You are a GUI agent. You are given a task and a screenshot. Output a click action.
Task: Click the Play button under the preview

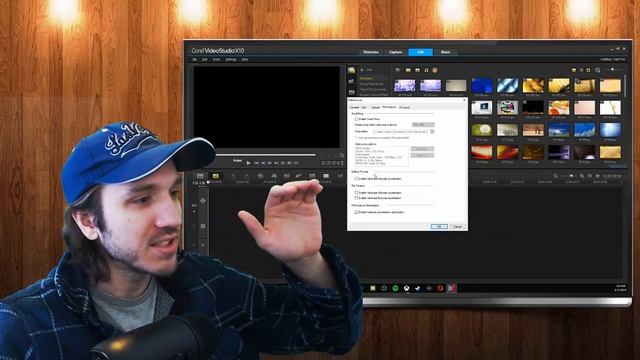[x=248, y=163]
